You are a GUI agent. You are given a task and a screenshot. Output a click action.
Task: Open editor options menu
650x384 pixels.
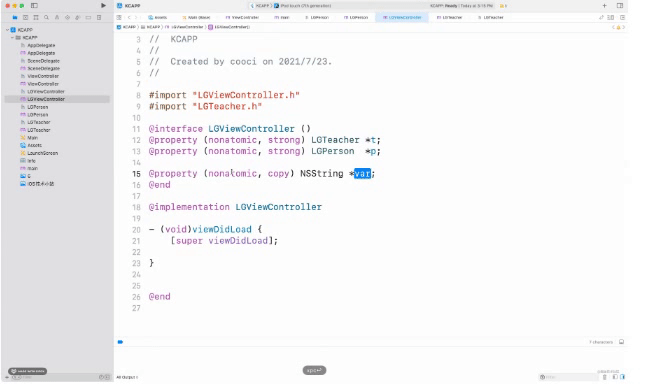pyautogui.click(x=611, y=17)
